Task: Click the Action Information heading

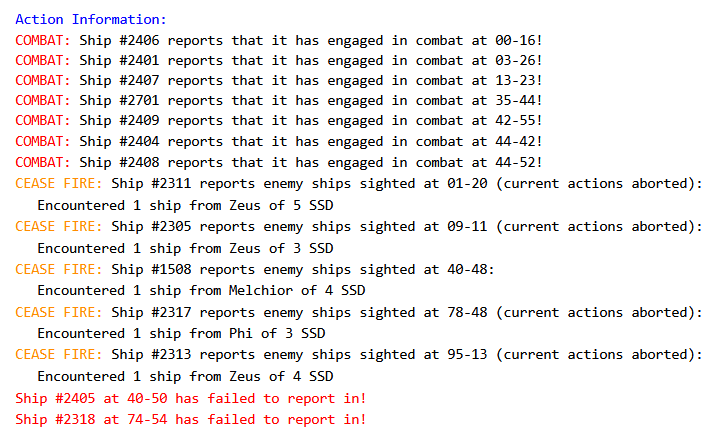Action: pyautogui.click(x=91, y=19)
